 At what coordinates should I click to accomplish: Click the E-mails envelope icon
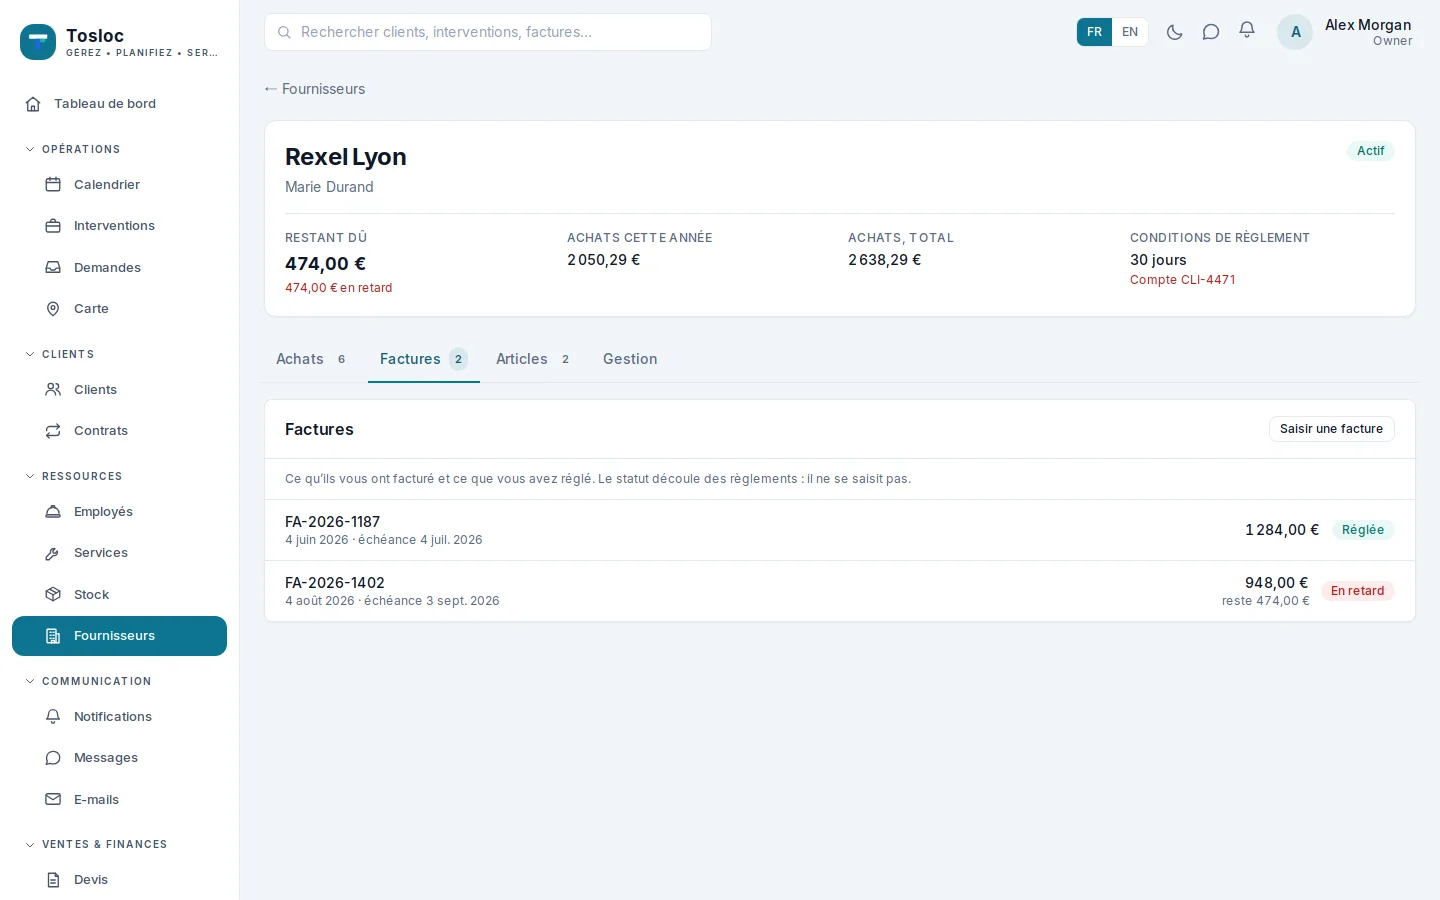(x=53, y=800)
